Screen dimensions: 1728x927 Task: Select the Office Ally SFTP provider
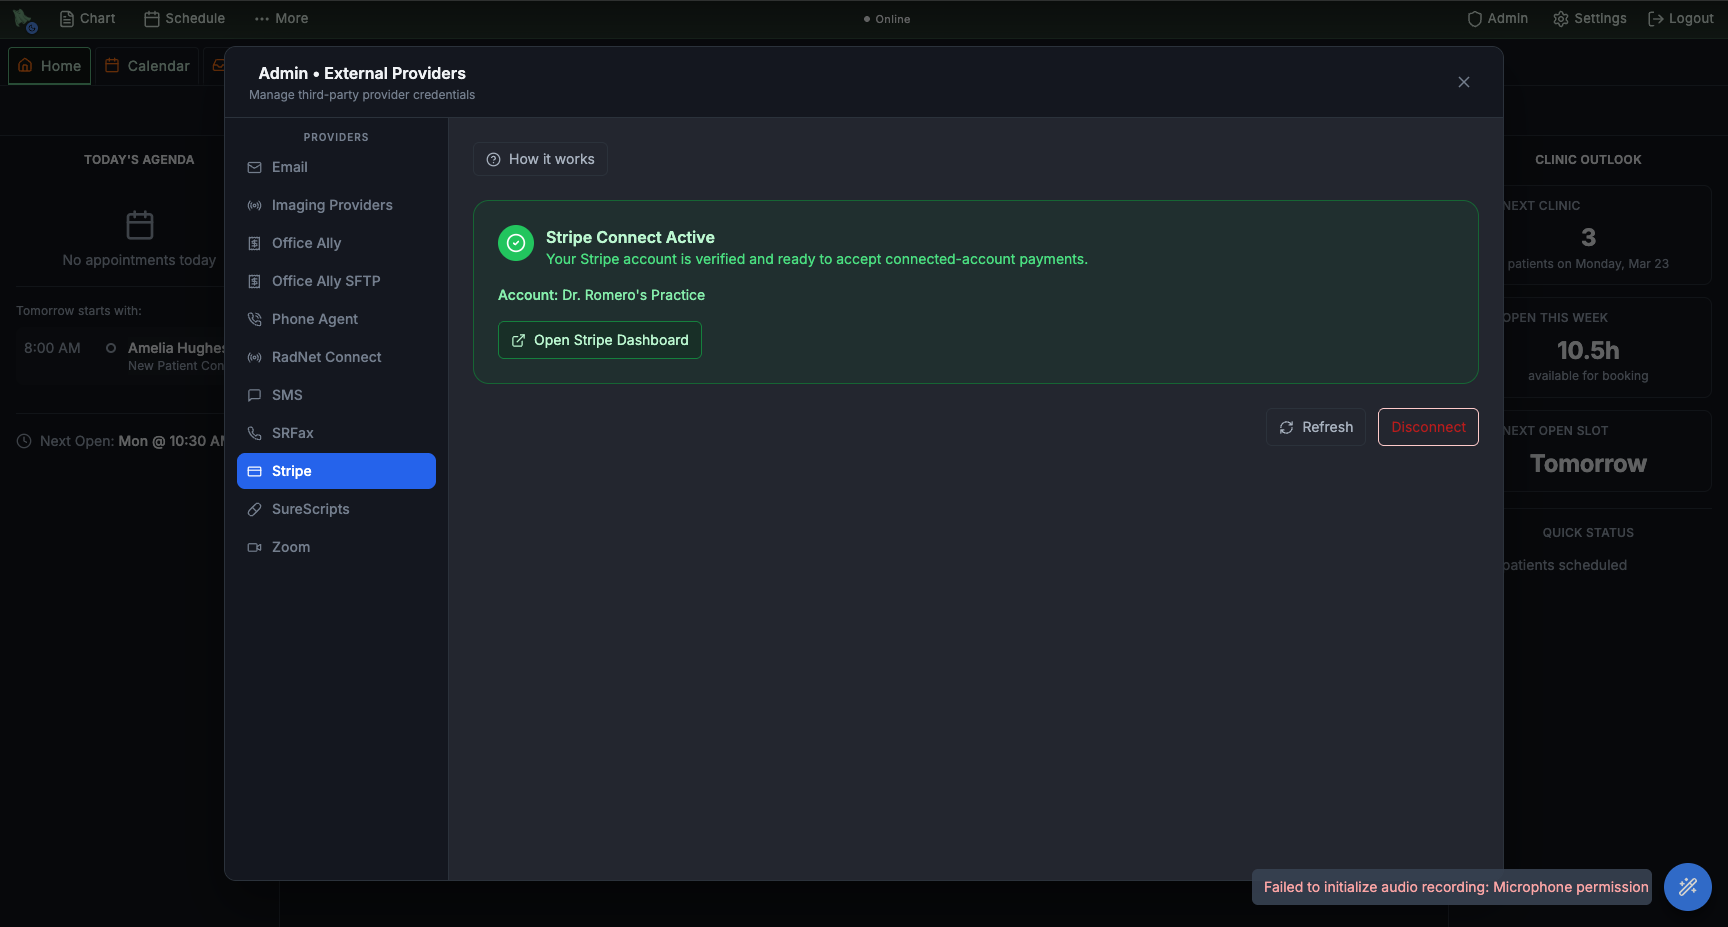[336, 281]
